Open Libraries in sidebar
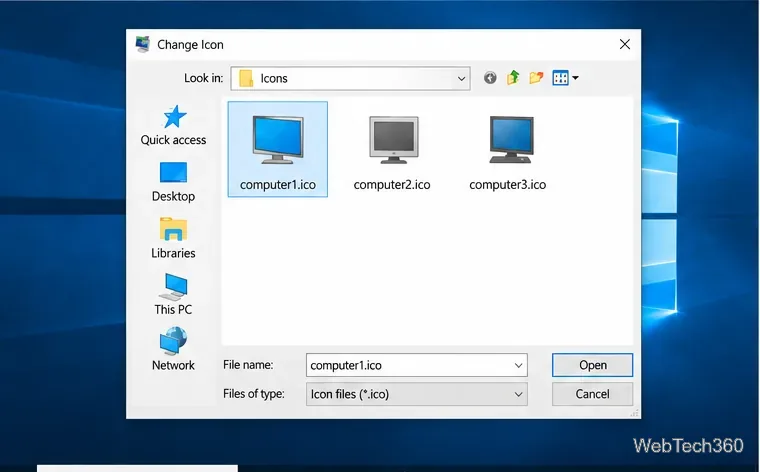Screen dimensions: 760x472 tap(173, 238)
